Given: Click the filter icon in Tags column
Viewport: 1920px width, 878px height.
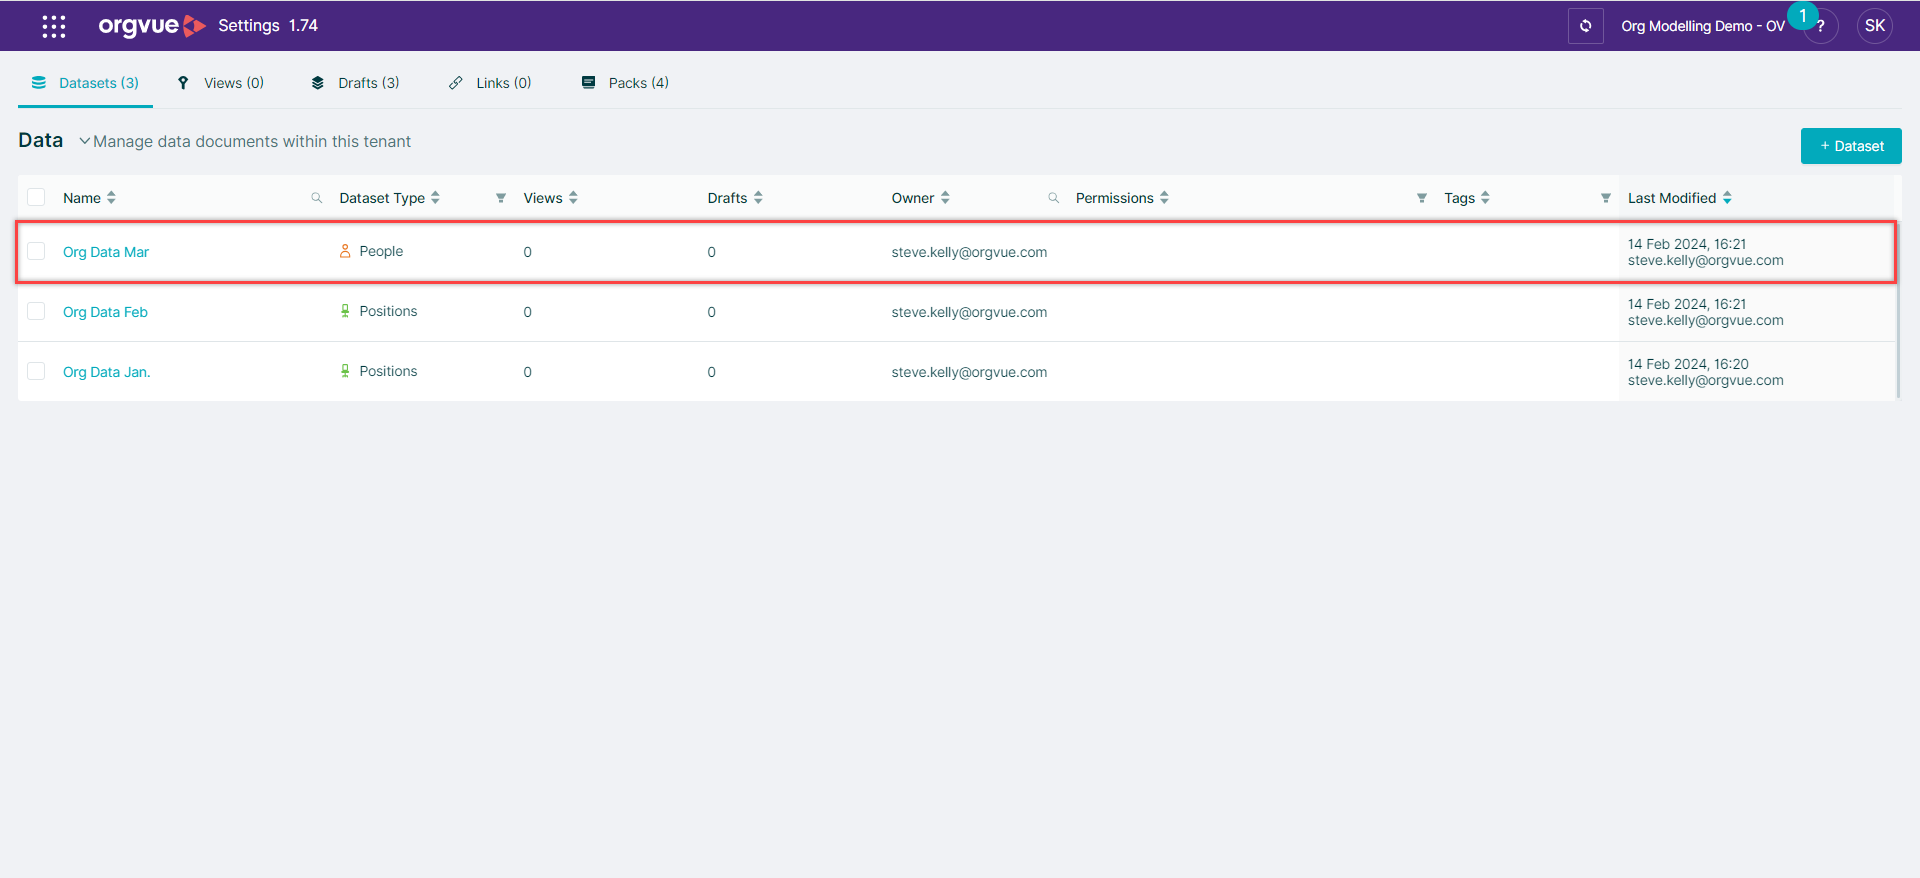Looking at the screenshot, I should coord(1605,198).
